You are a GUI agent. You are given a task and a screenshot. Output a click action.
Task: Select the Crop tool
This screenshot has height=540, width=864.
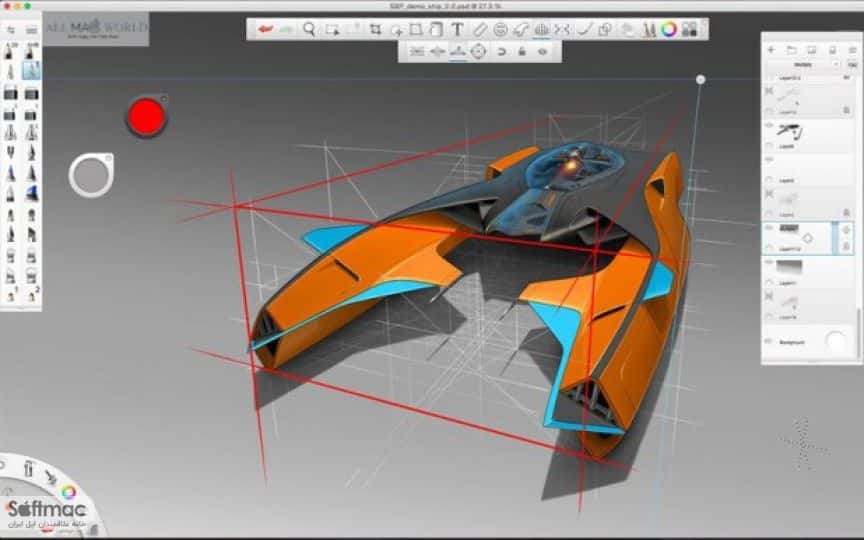[376, 30]
